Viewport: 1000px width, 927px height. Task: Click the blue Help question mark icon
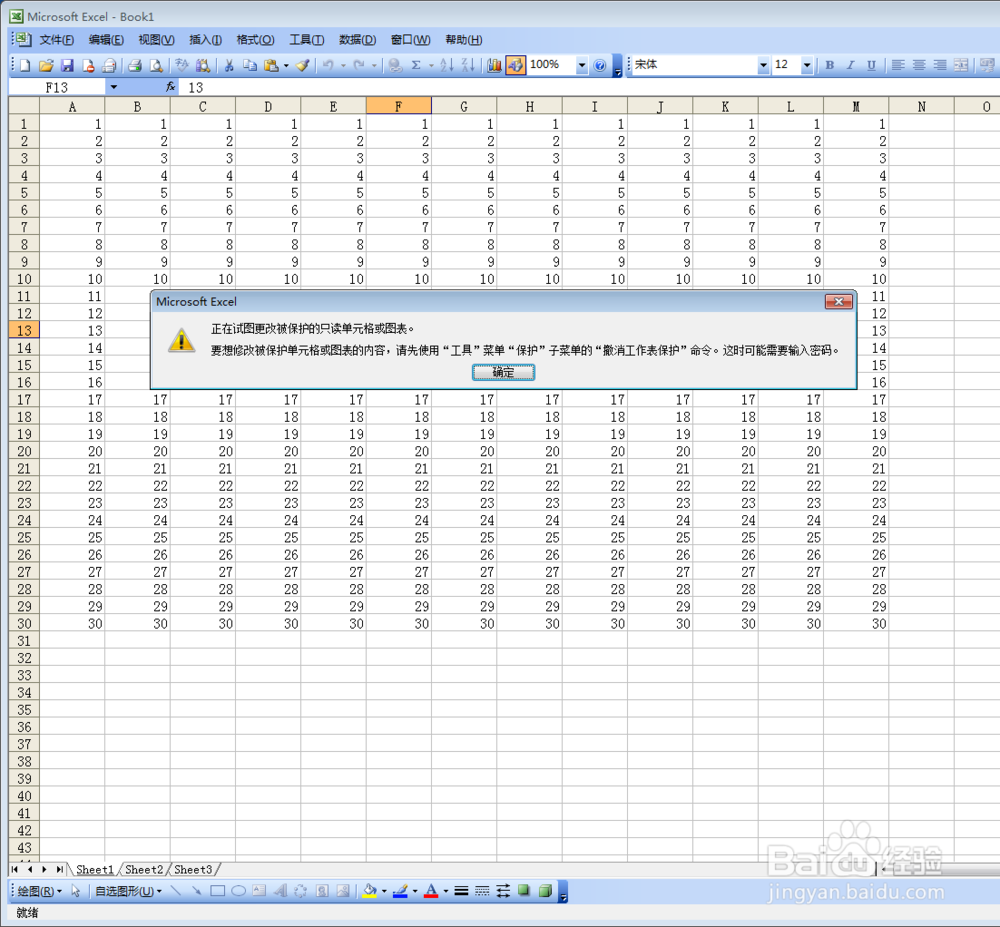click(599, 65)
